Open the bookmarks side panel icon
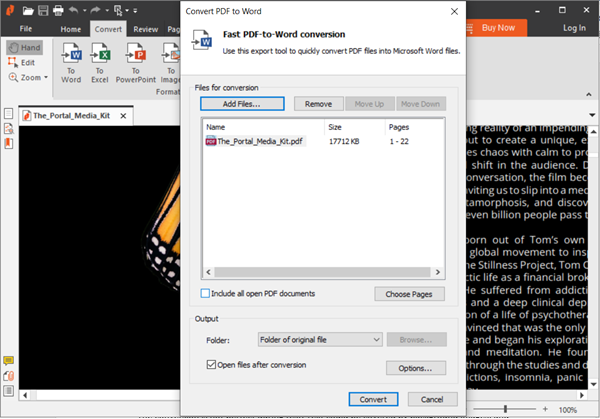Image resolution: width=600 pixels, height=419 pixels. coord(8,143)
